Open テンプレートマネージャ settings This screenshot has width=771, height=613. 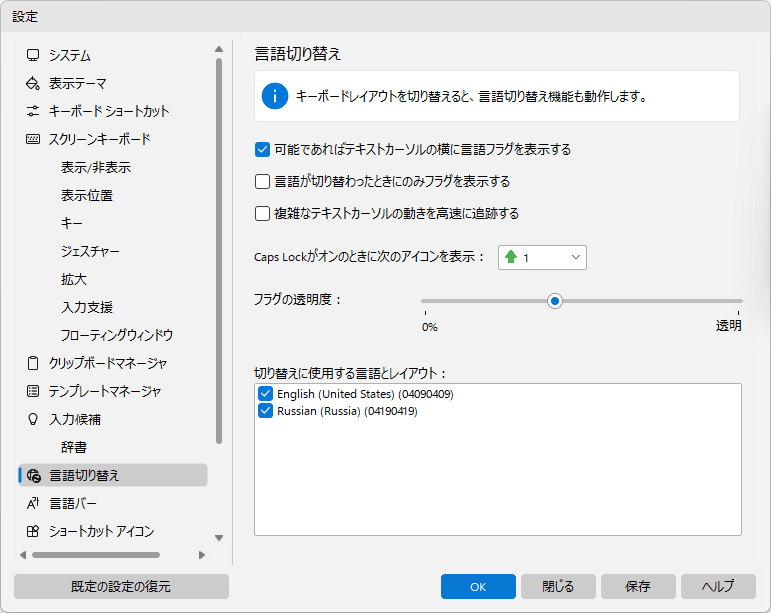105,392
